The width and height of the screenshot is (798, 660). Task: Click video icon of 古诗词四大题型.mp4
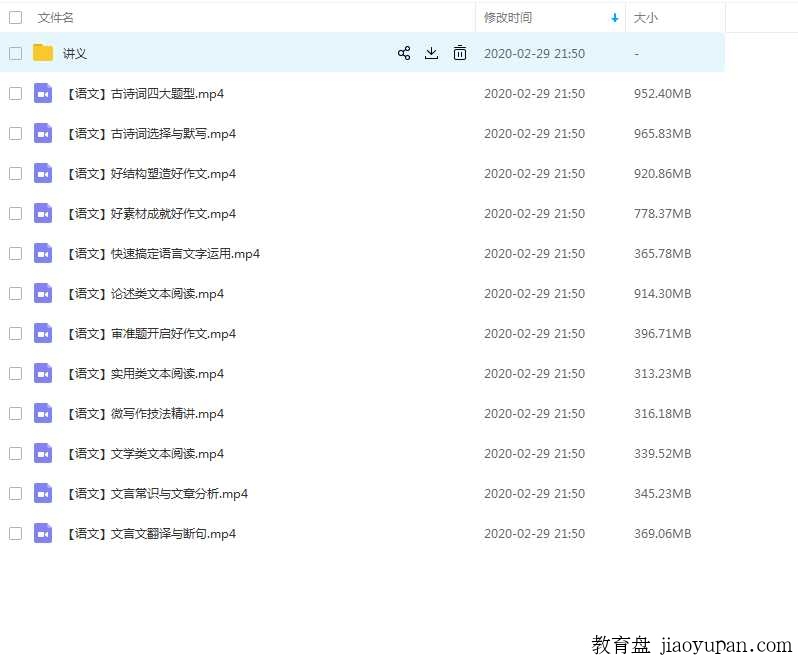[43, 93]
